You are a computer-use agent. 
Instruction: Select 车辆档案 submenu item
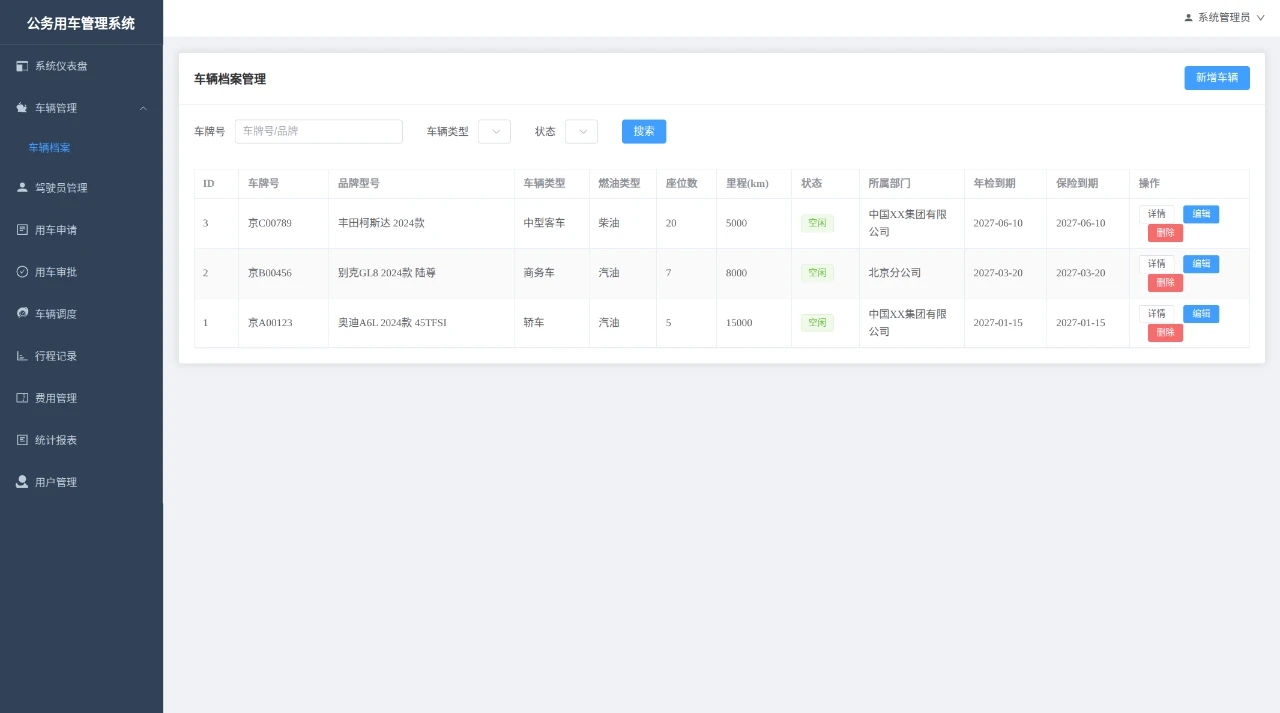(81, 147)
